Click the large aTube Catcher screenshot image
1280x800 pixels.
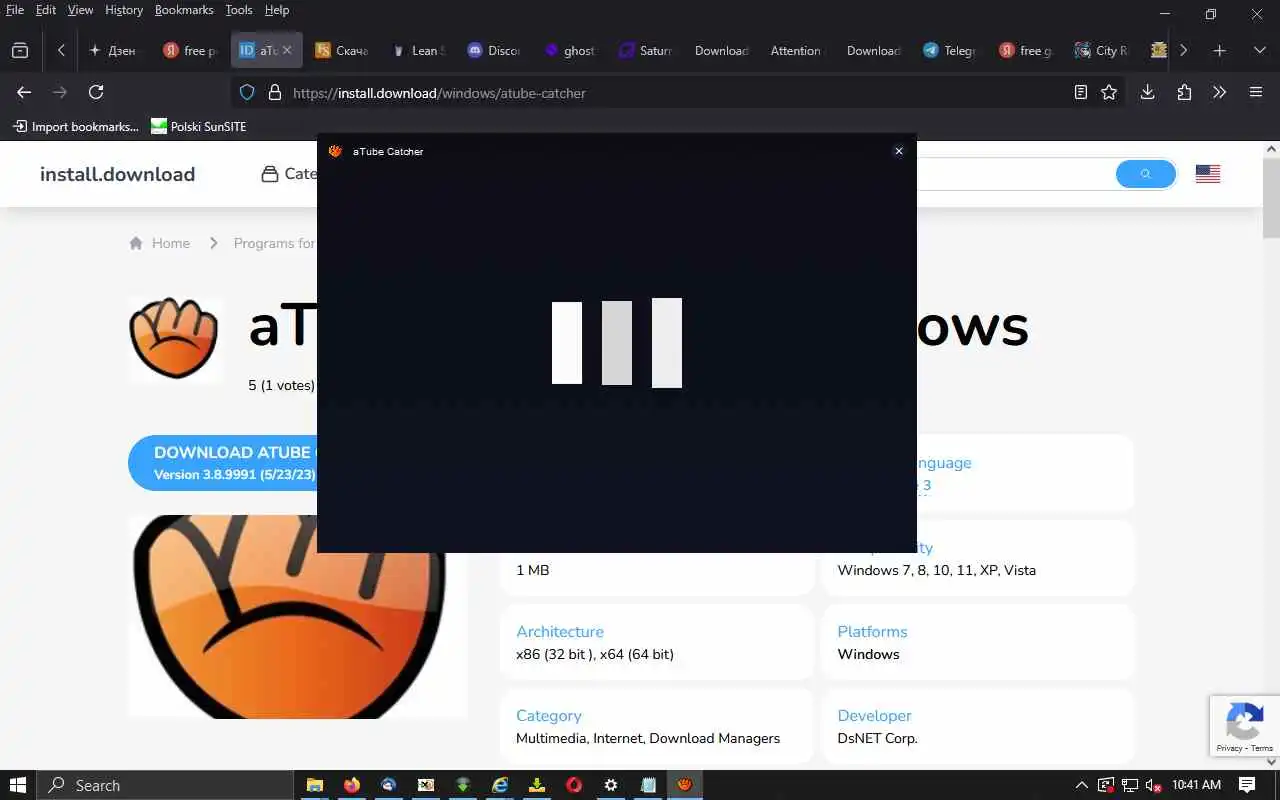[298, 617]
